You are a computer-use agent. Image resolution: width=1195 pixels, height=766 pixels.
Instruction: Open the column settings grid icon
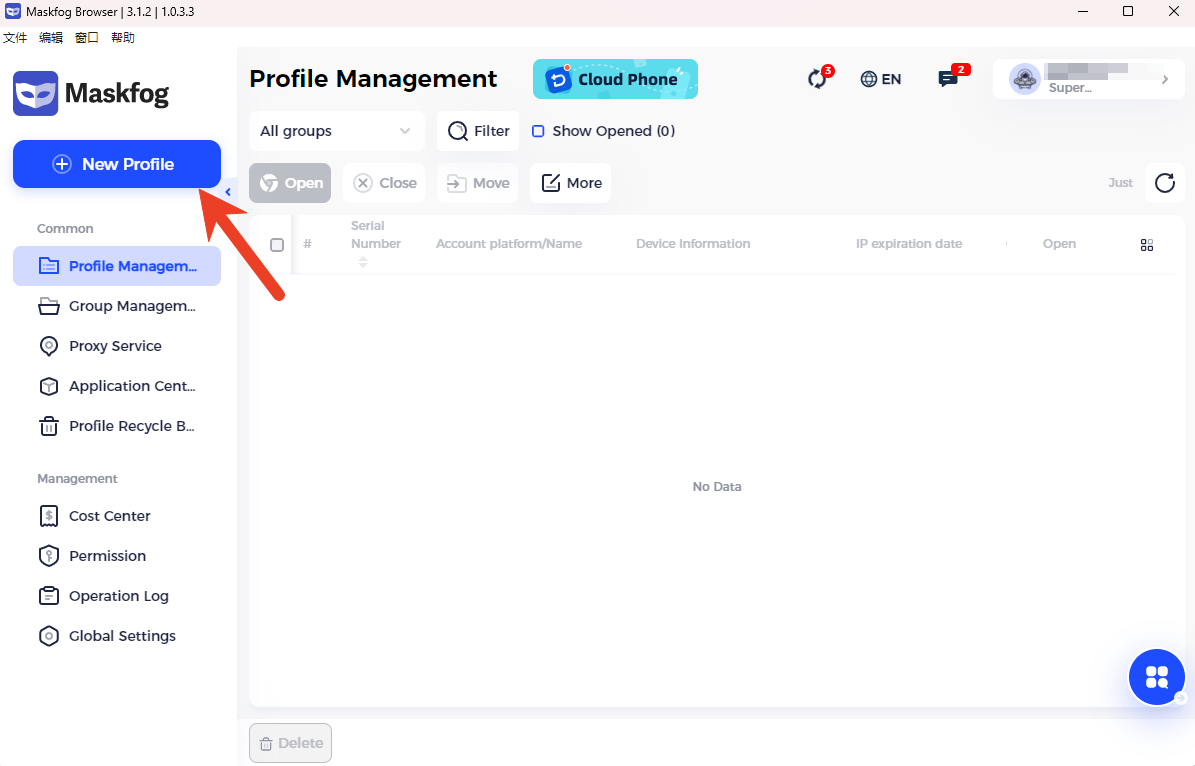1147,245
